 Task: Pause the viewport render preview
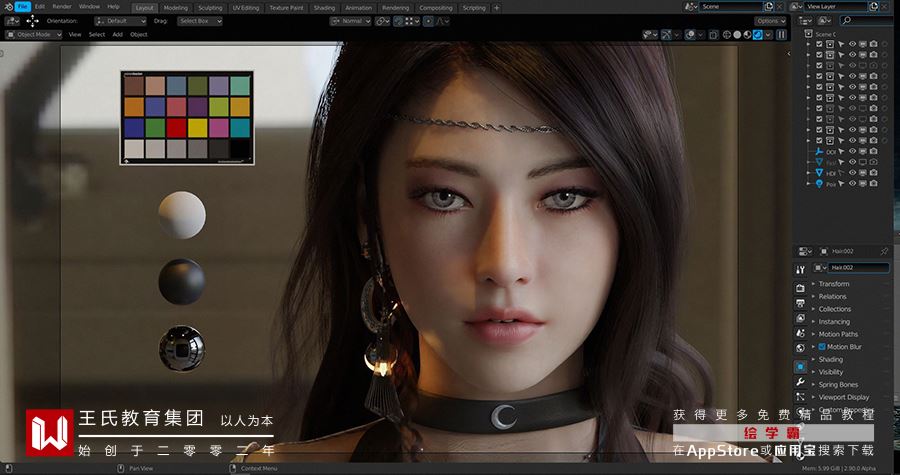click(x=781, y=35)
